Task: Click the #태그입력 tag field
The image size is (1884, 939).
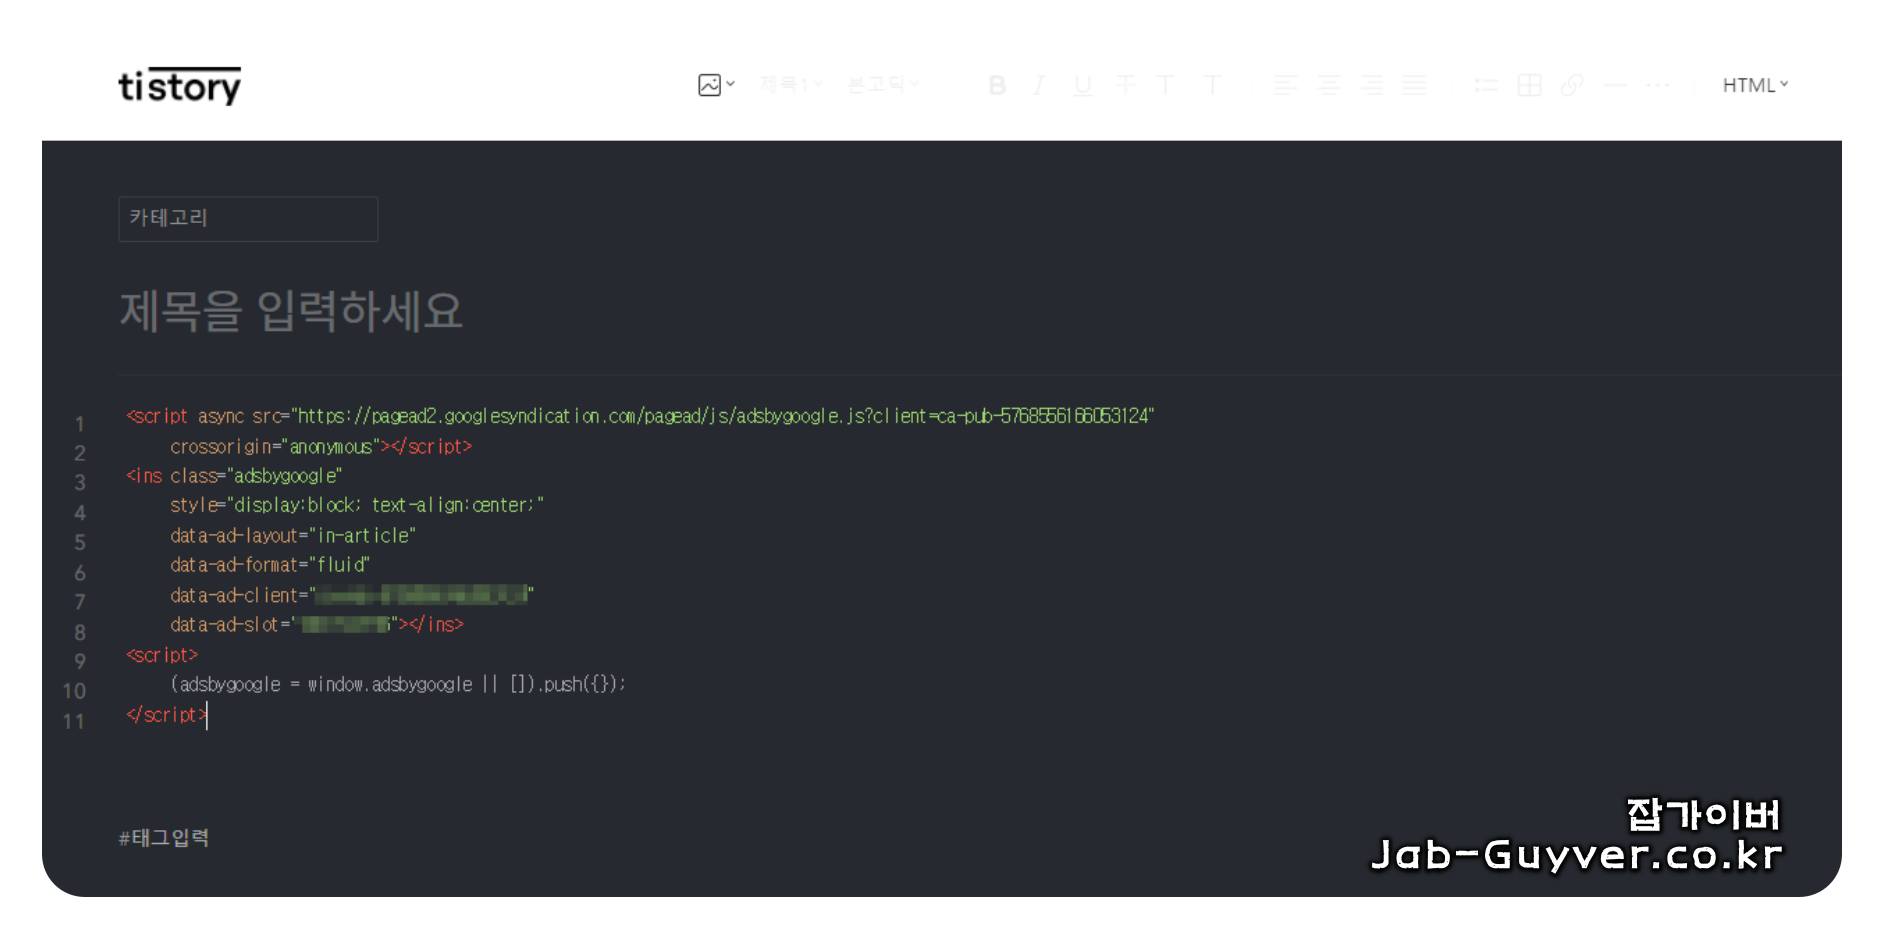Action: (x=163, y=838)
